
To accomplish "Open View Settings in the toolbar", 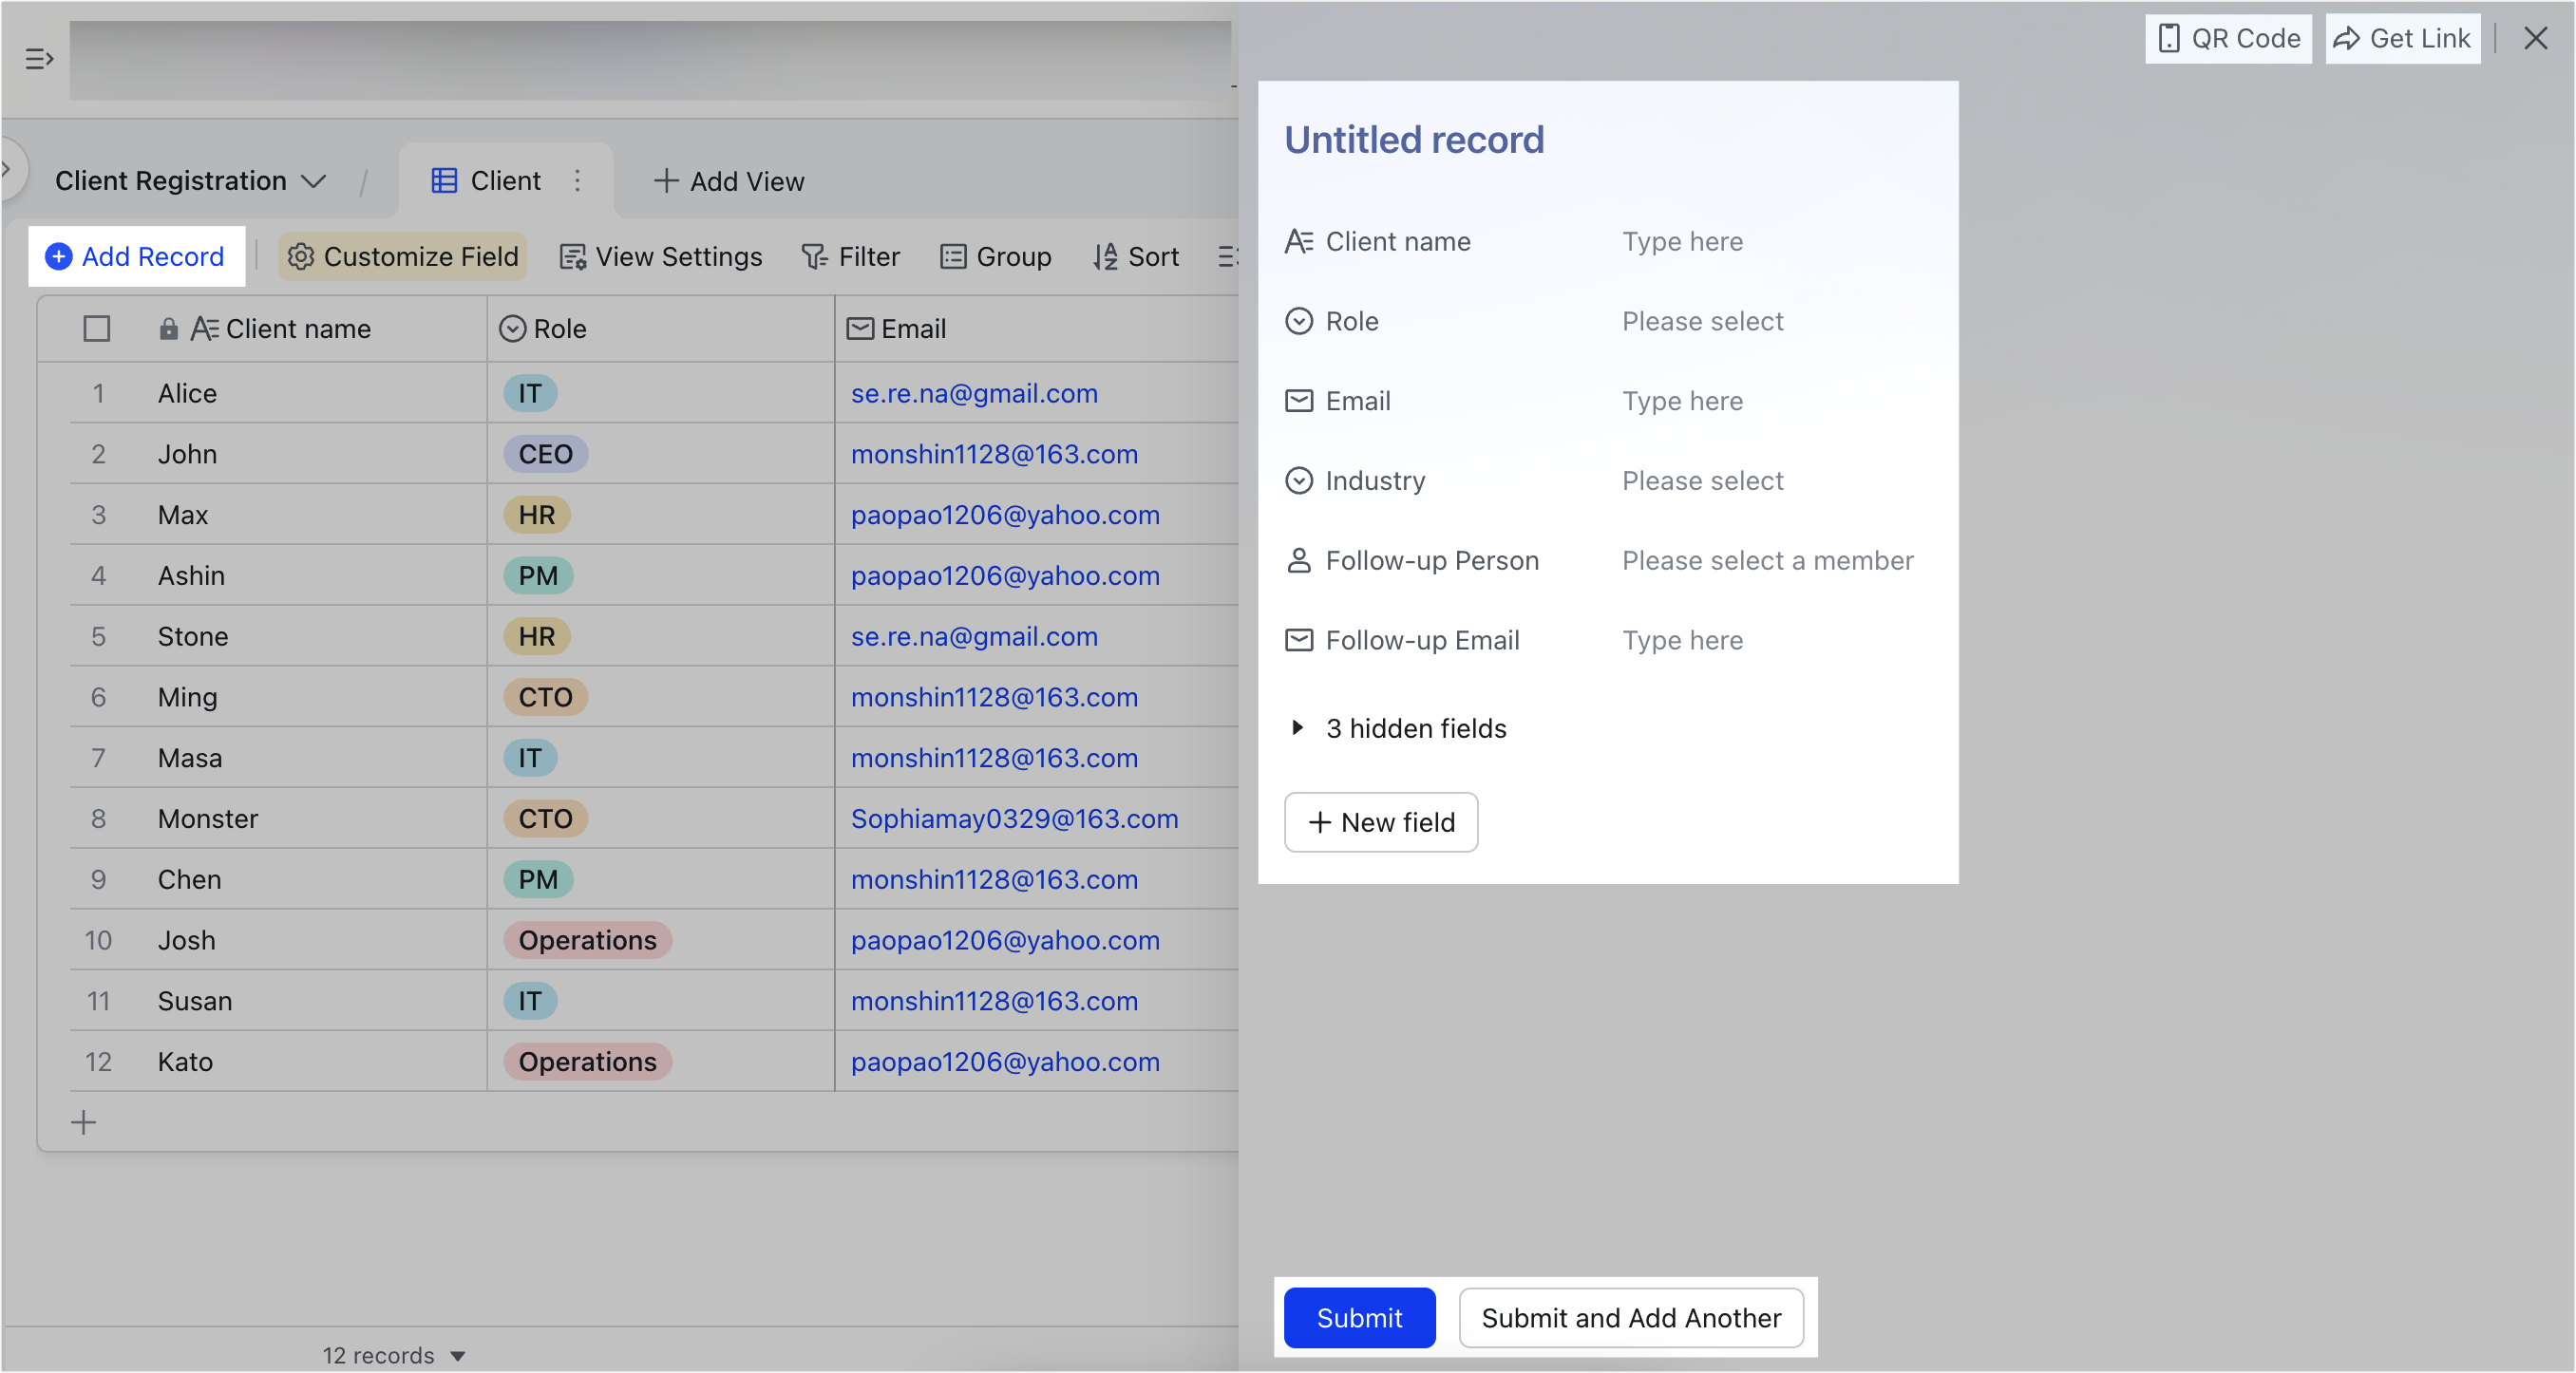I will click(661, 257).
